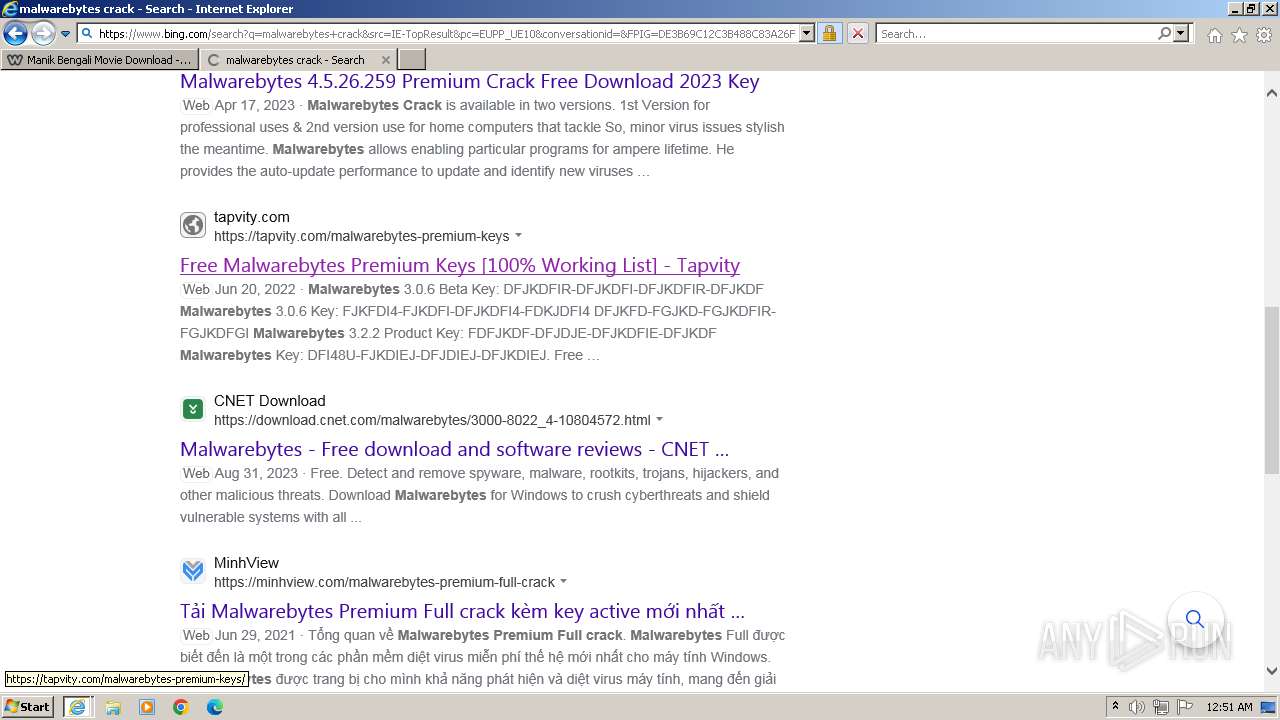Click the browser Search box
The width and height of the screenshot is (1280, 720).
click(x=1016, y=33)
